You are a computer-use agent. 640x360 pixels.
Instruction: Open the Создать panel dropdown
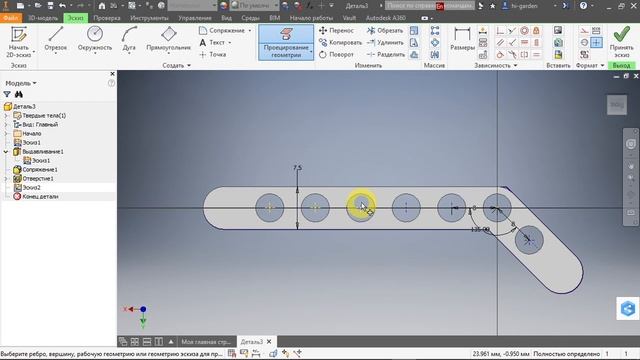(x=176, y=65)
